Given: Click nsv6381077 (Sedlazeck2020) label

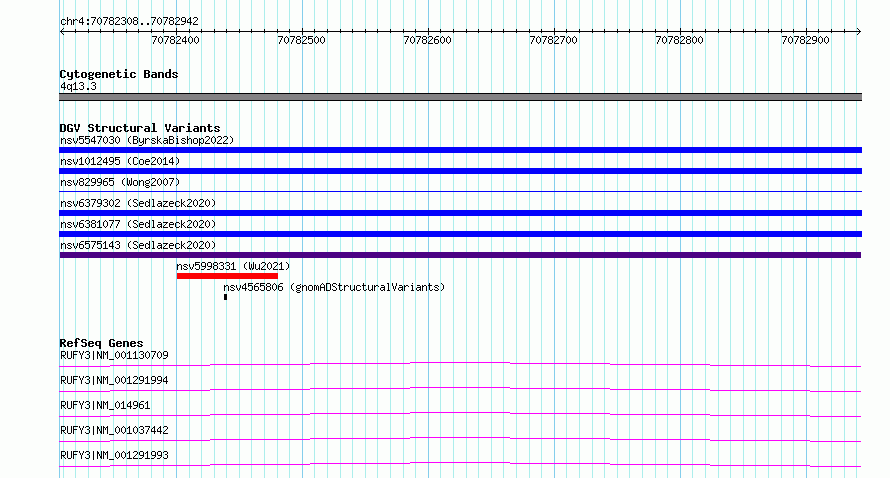Looking at the screenshot, I should point(138,224).
